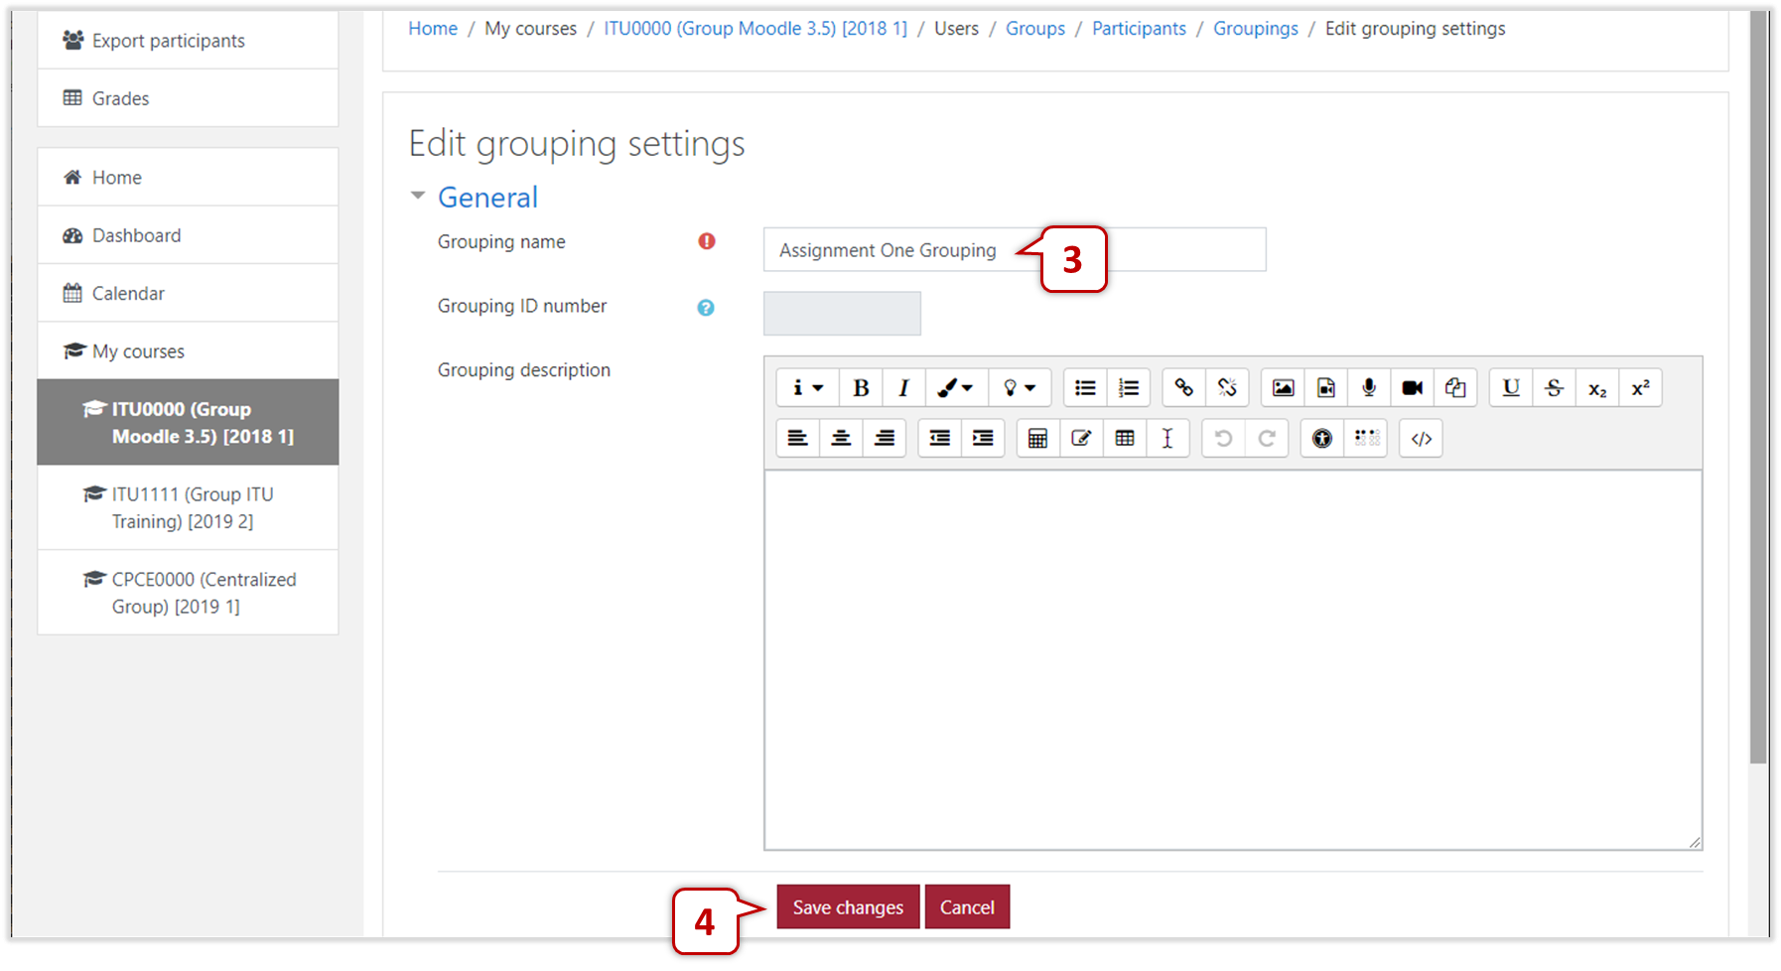The image size is (1781, 971).
Task: Align text left in the editor
Action: tap(798, 438)
